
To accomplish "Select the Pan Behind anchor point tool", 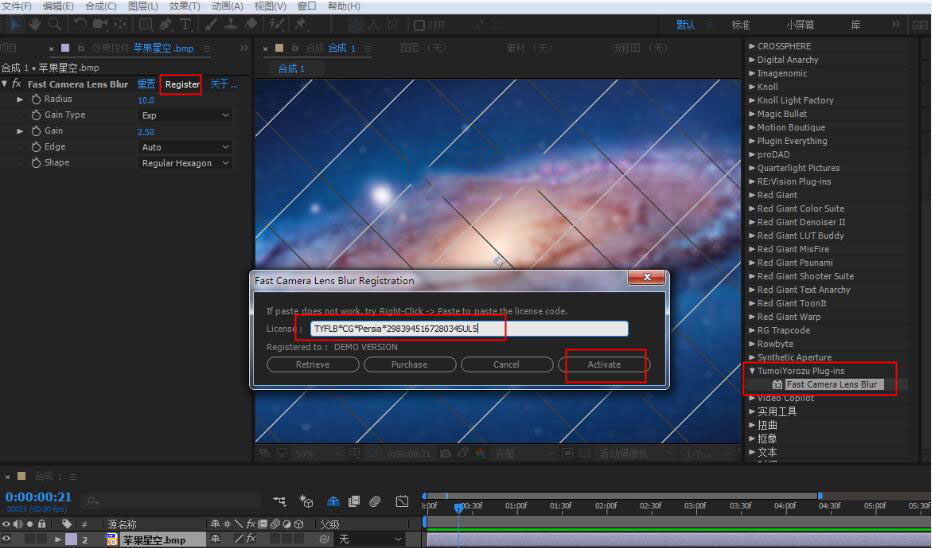I will pos(120,24).
